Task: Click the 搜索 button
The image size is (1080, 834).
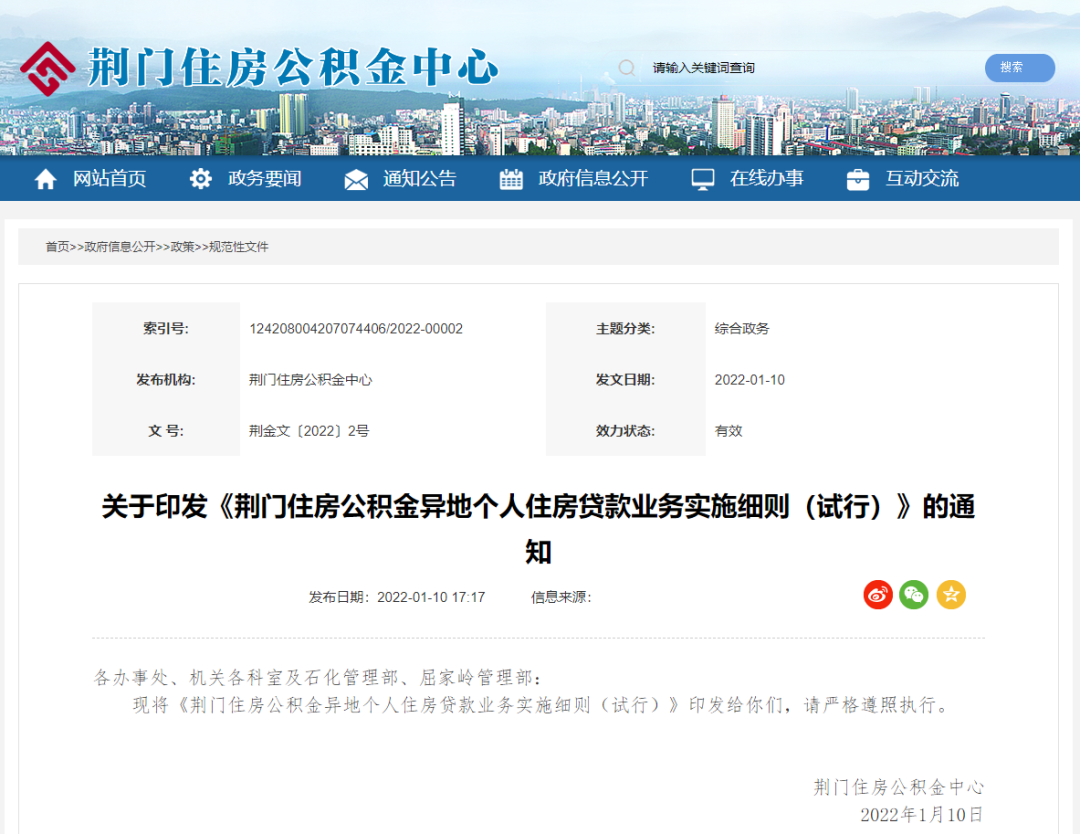Action: pyautogui.click(x=1019, y=67)
